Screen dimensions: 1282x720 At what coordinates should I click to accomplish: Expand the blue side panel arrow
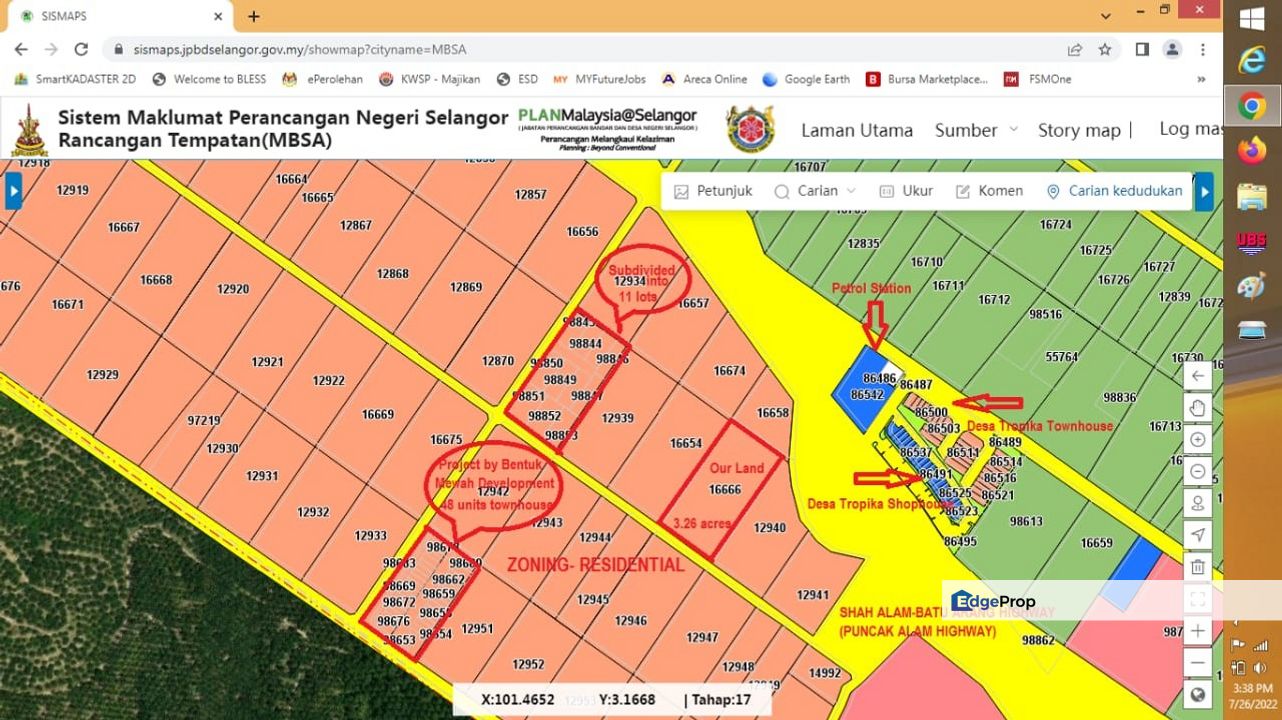12,190
